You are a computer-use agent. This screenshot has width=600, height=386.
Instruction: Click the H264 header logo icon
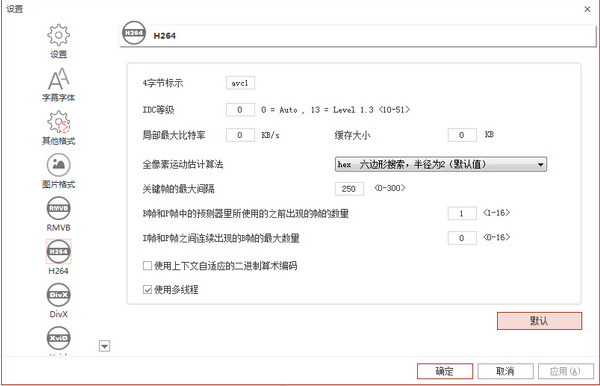pos(134,33)
